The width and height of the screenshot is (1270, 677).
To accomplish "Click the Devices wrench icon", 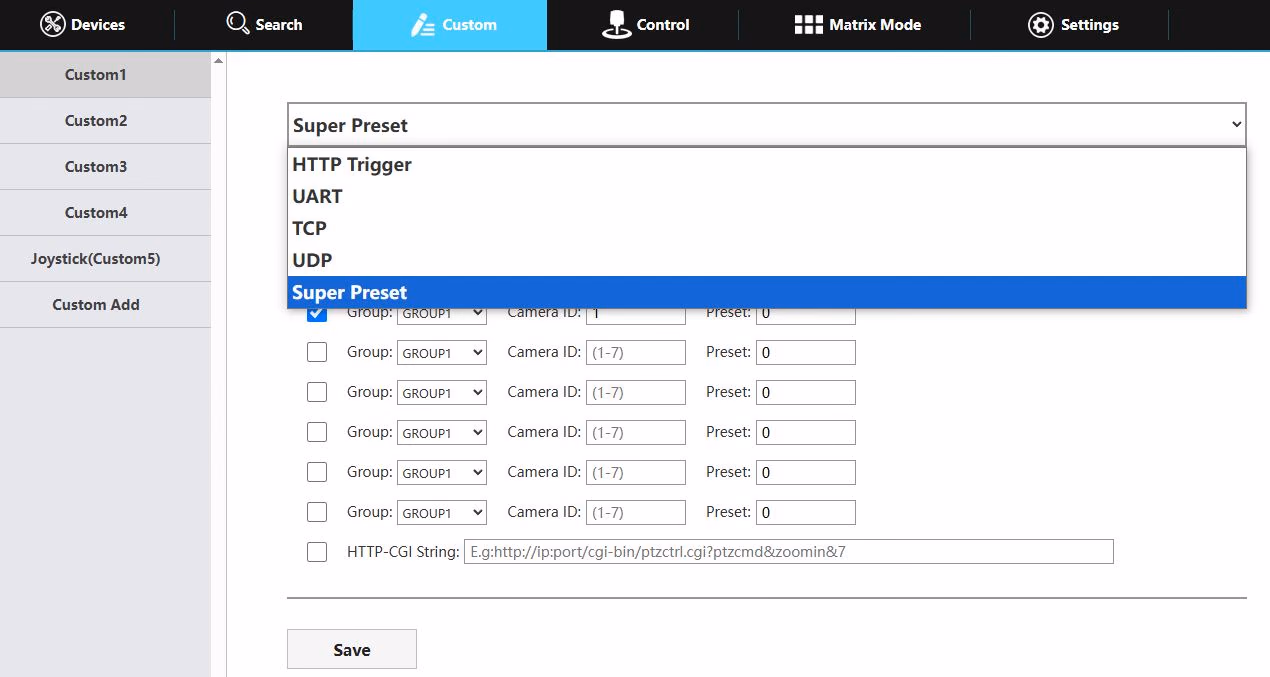I will coord(52,24).
